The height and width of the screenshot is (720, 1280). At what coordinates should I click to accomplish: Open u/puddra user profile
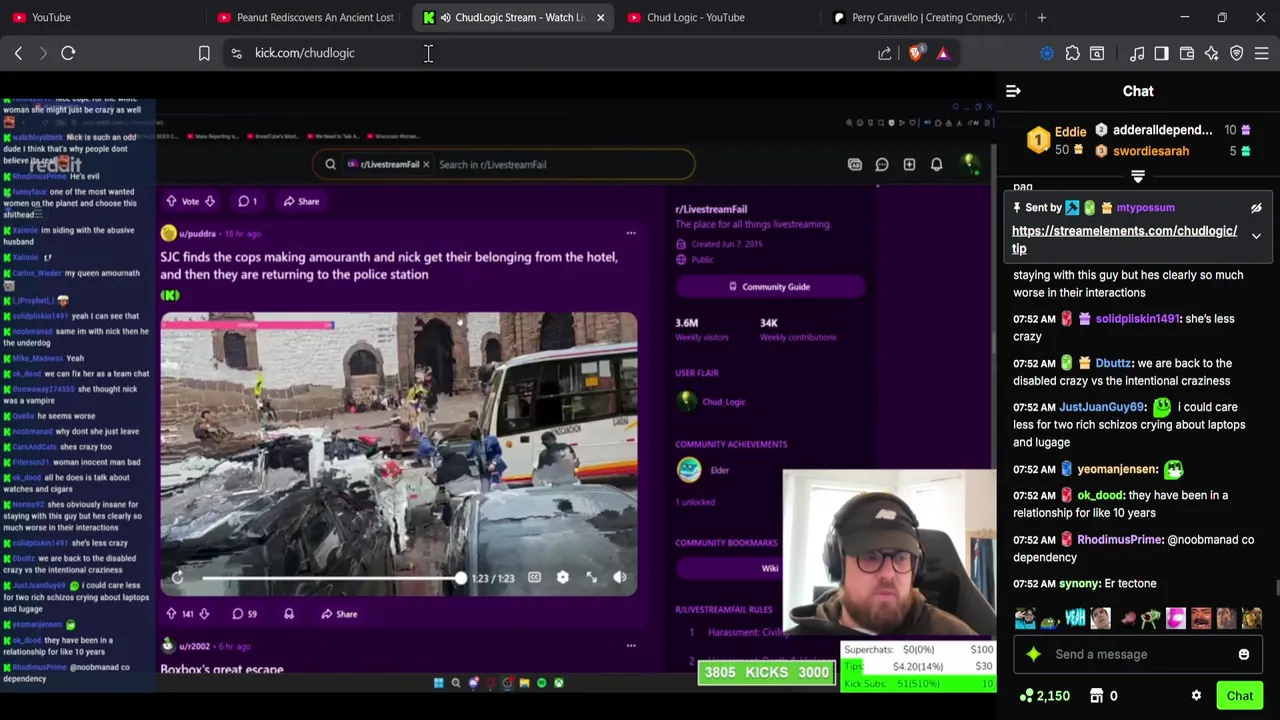click(197, 233)
